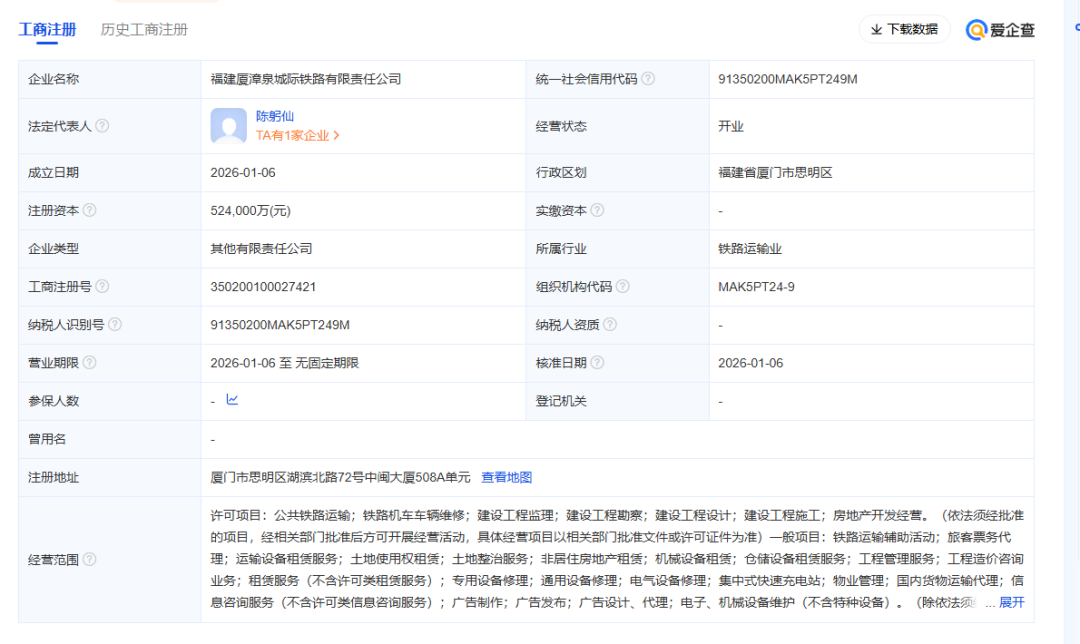Open the 参保人数 trend chart icon
Screen dimensions: 1080x644
coord(232,400)
